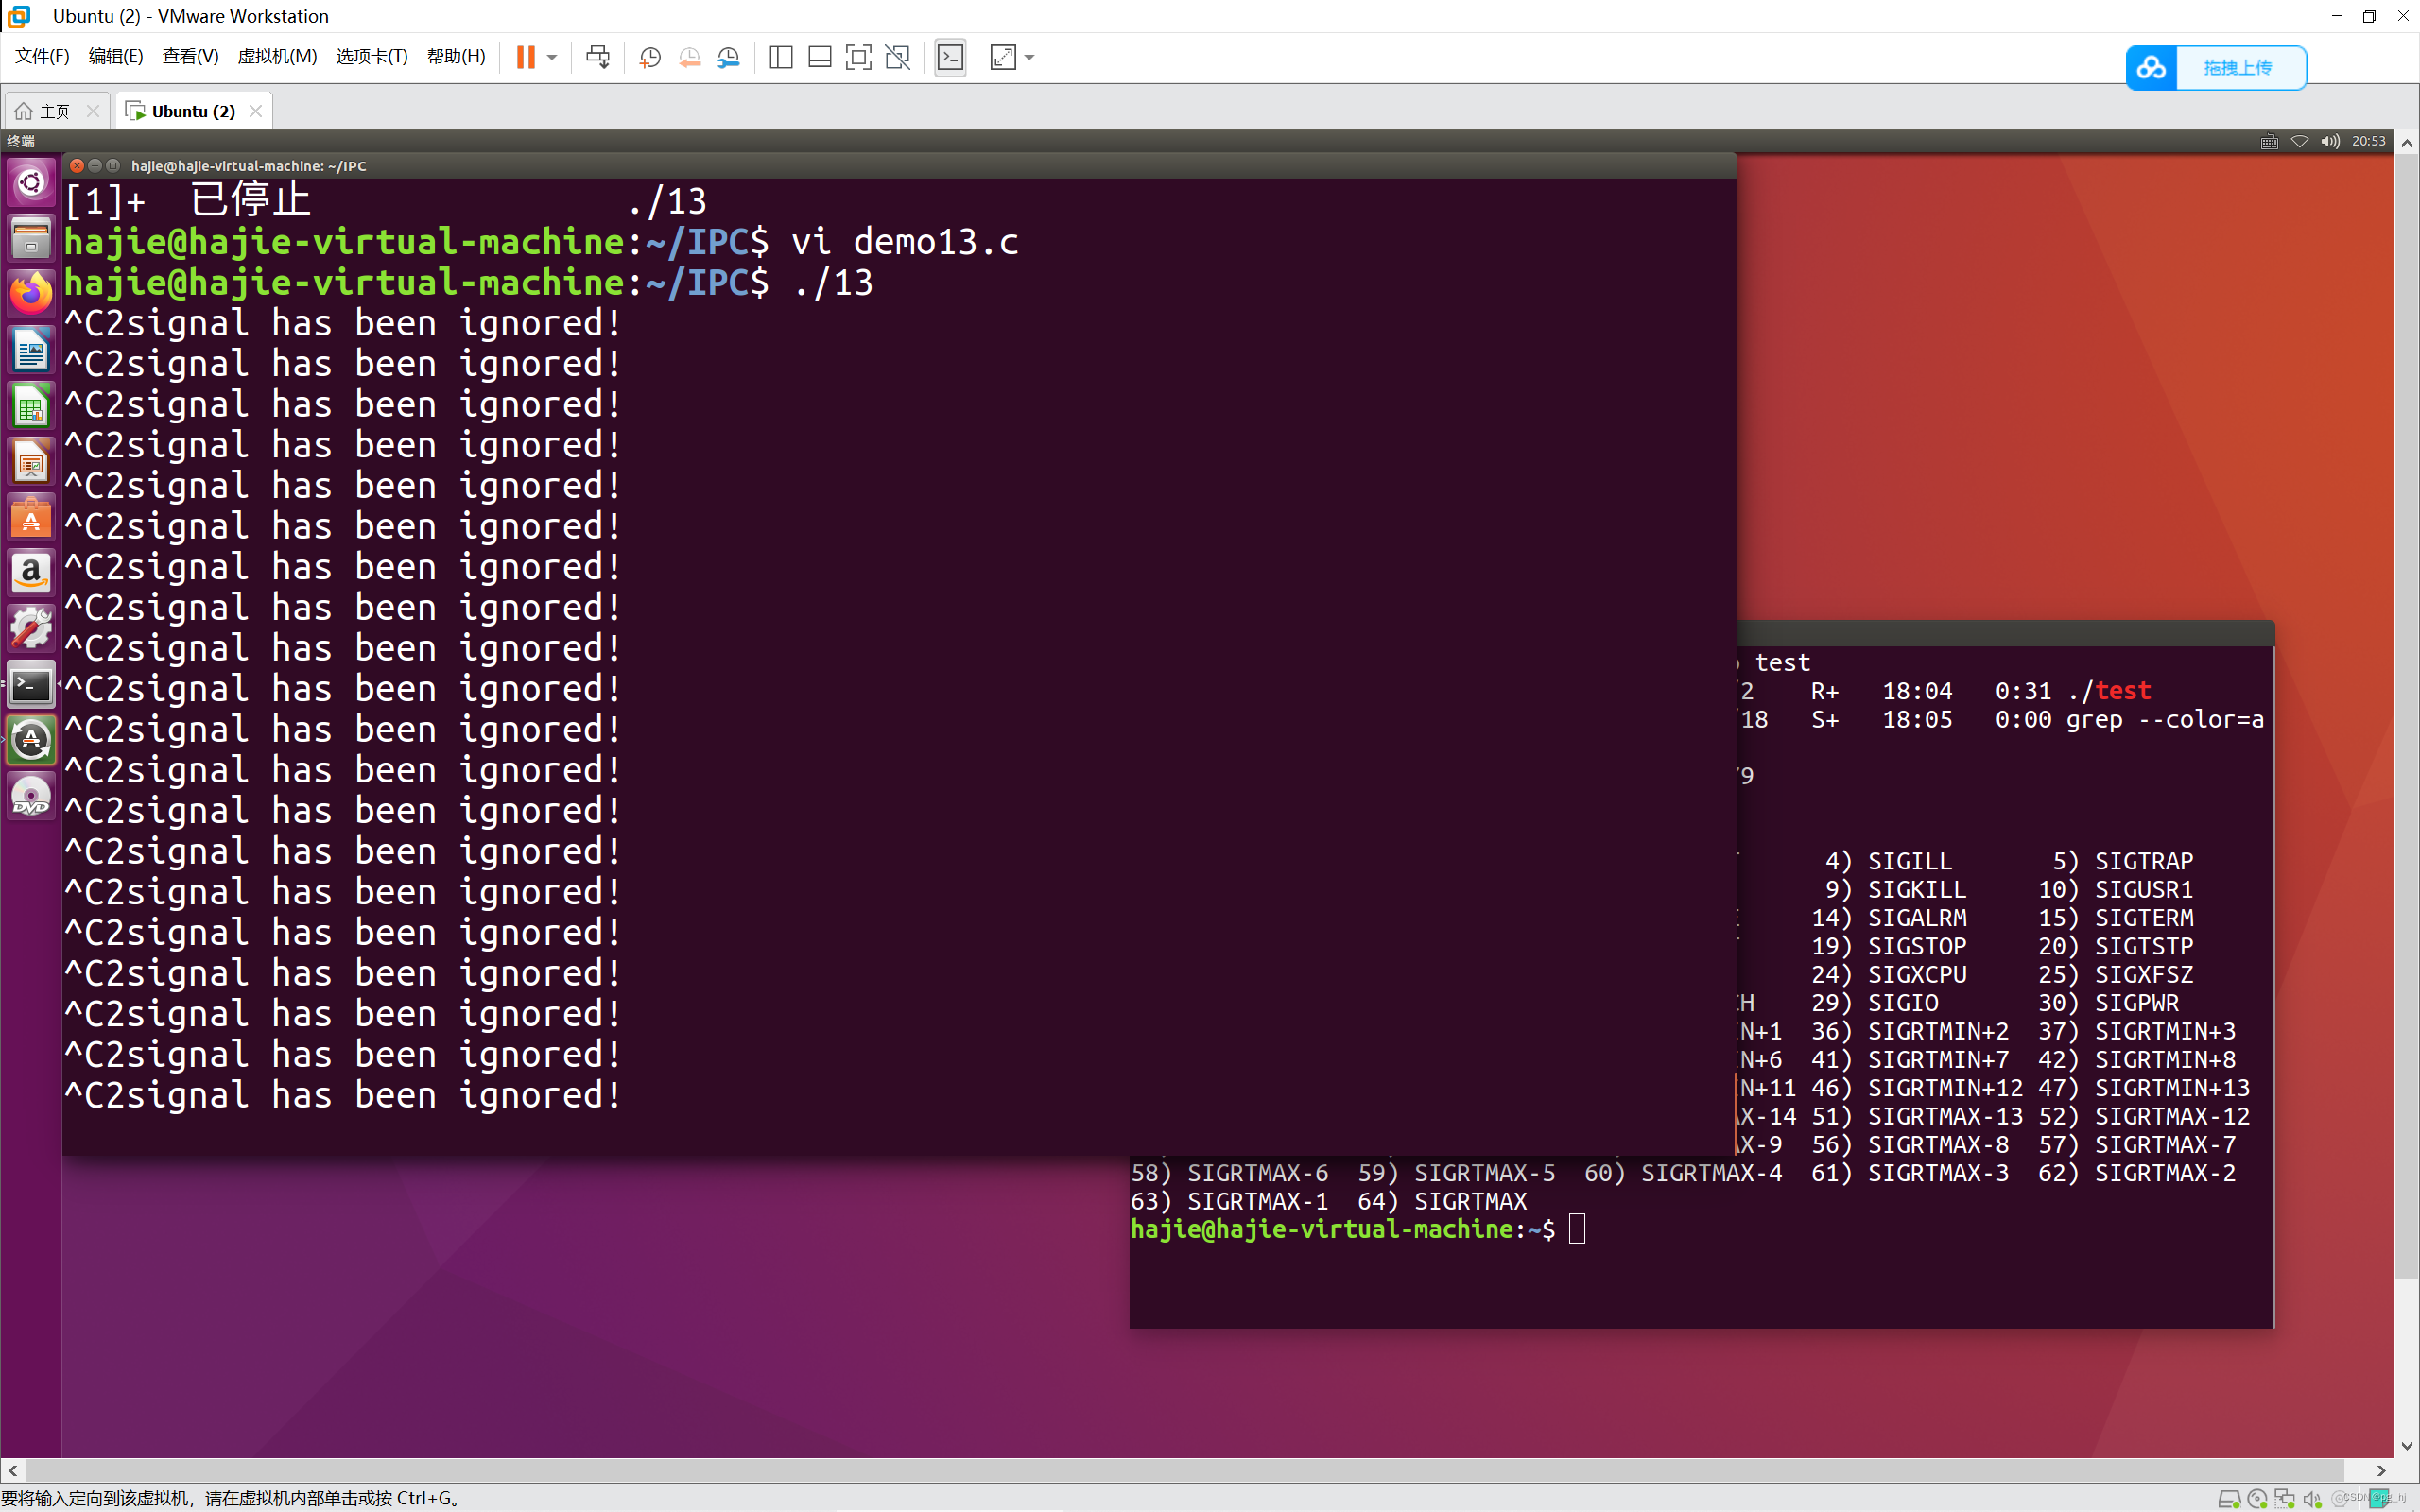
Task: Click the stretch guest display icon
Action: pos(1003,57)
